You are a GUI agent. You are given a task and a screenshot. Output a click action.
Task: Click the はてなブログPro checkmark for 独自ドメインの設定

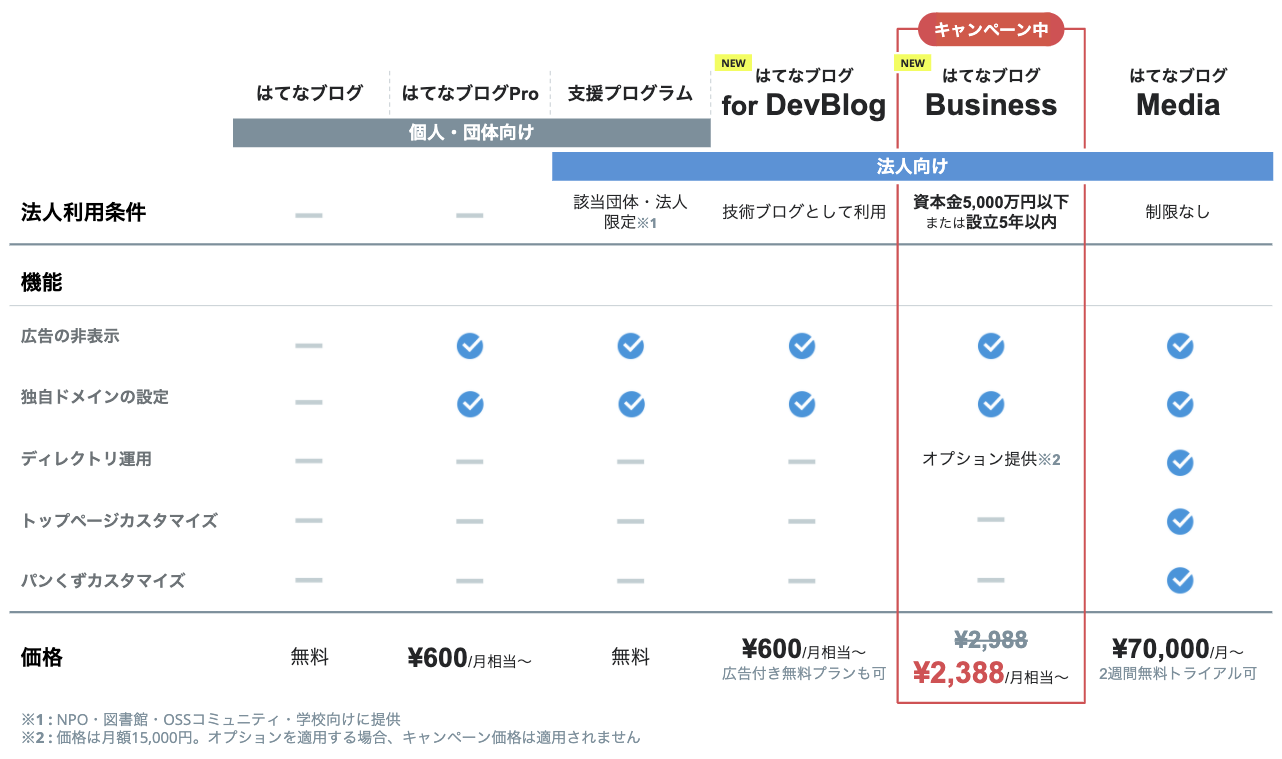pos(470,404)
